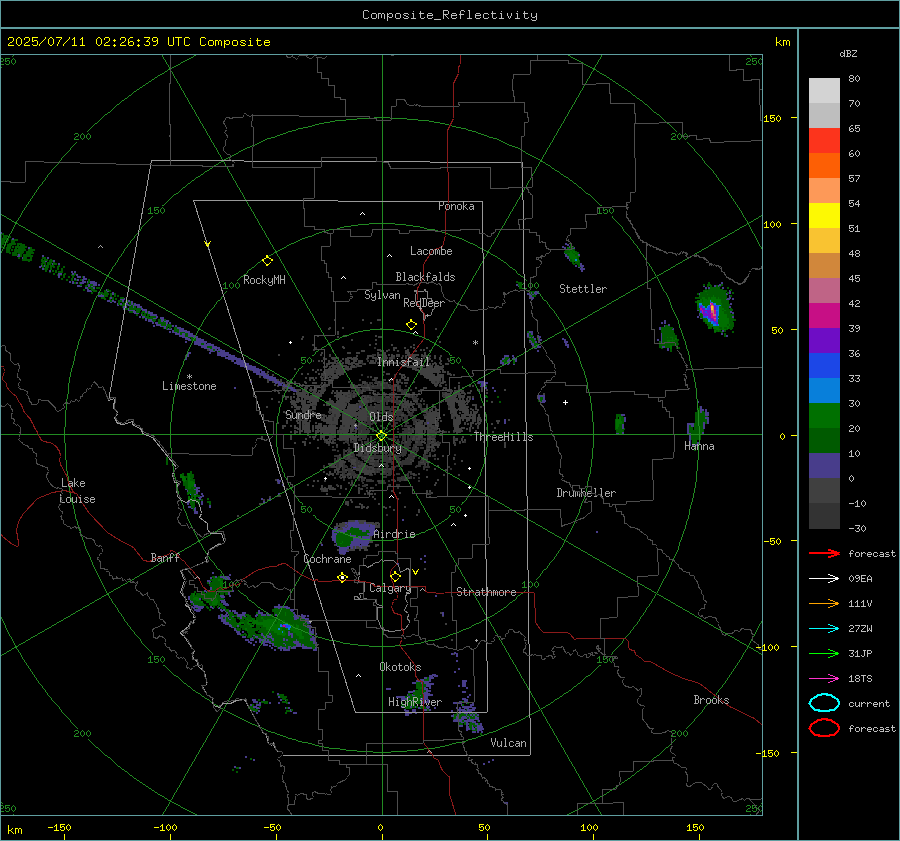Click the yellow diamond above Calgary label
The width and height of the screenshot is (900, 841).
(x=395, y=576)
